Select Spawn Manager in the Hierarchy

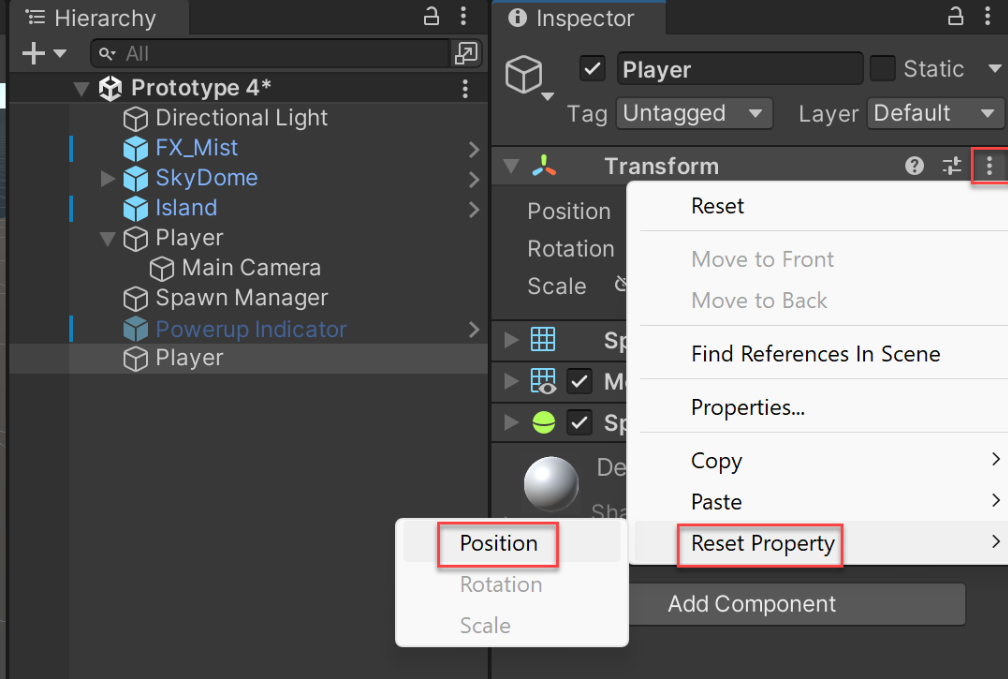pyautogui.click(x=241, y=298)
